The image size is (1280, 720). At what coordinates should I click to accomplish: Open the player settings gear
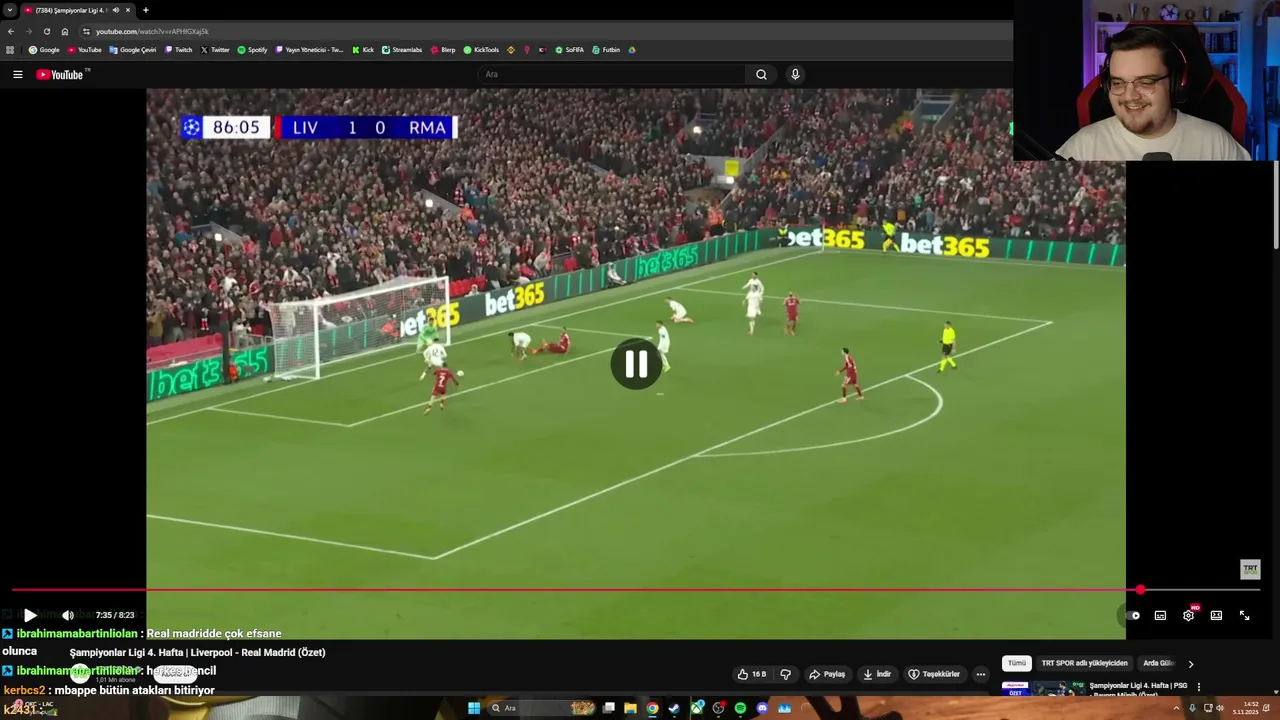coord(1188,615)
